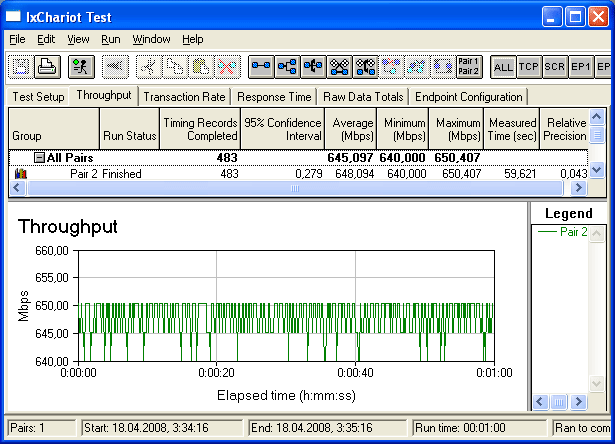
Task: Click the Legend panel's left scroll arrow
Action: pos(540,402)
